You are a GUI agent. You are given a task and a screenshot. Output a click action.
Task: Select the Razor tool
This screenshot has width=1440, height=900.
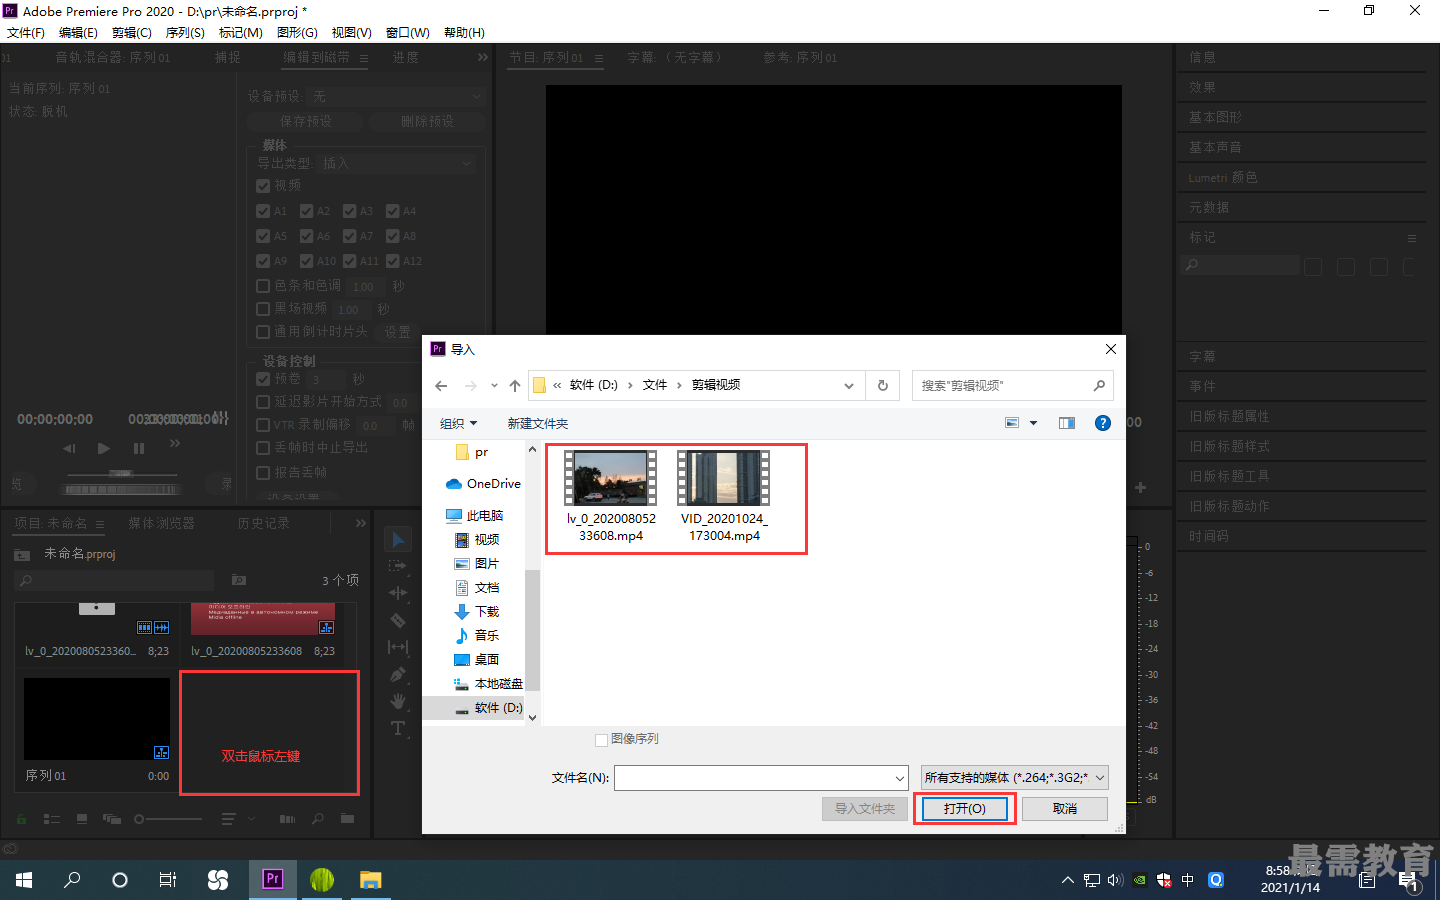pyautogui.click(x=398, y=620)
